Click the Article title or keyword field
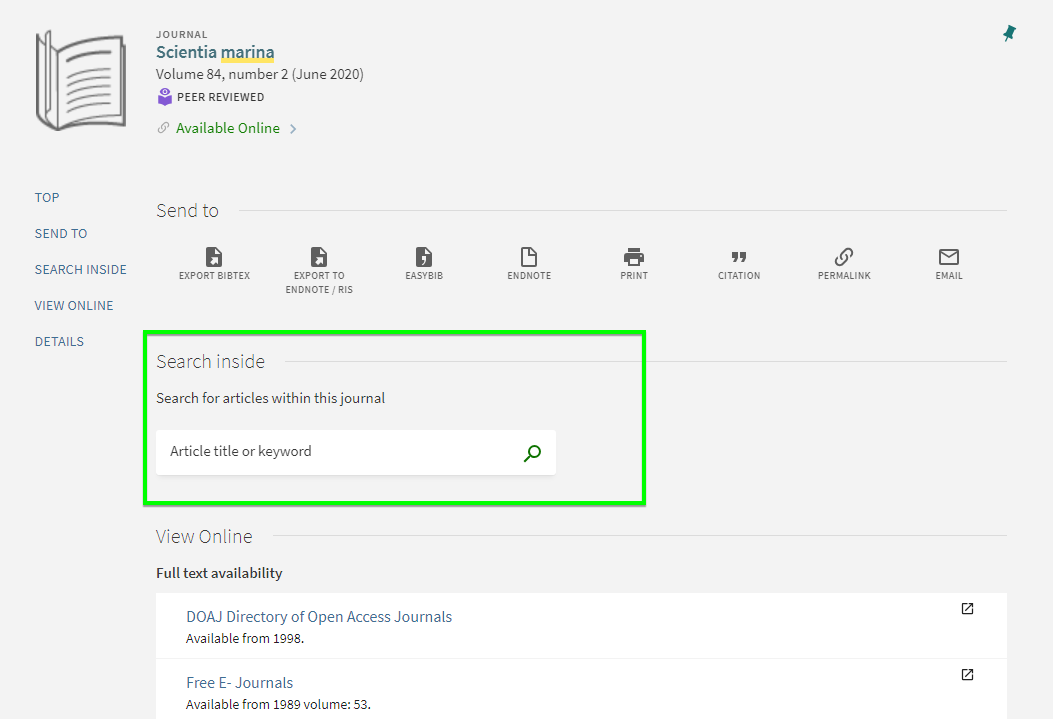The image size is (1053, 719). click(340, 452)
